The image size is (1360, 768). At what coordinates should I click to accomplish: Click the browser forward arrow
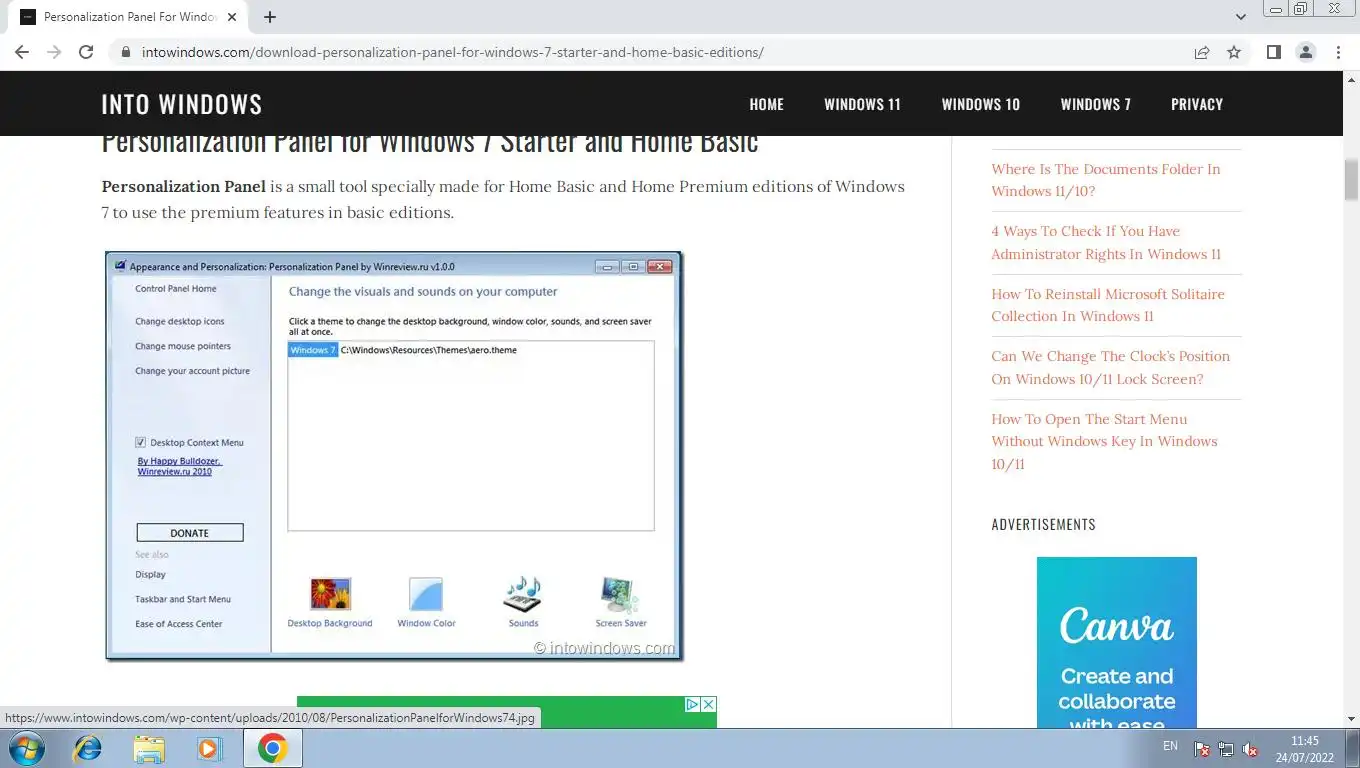pyautogui.click(x=54, y=52)
